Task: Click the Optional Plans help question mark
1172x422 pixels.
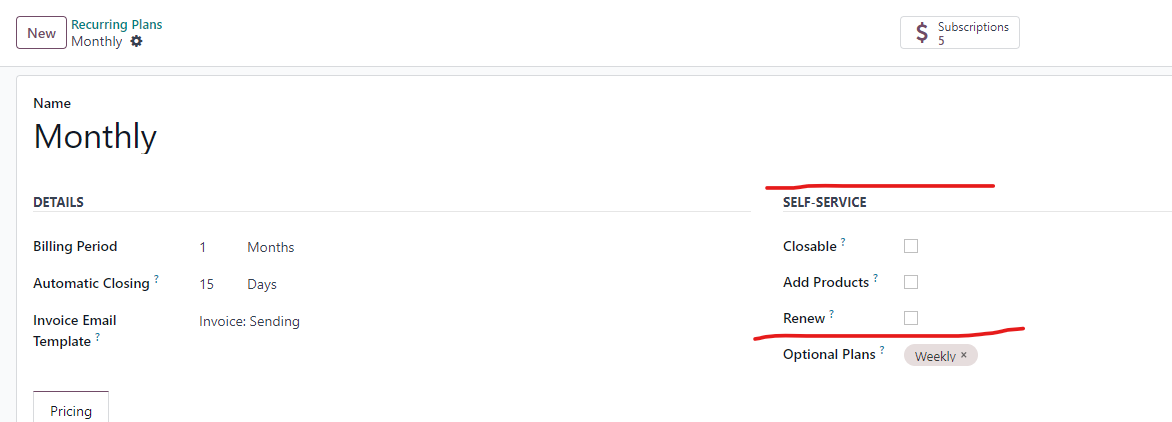Action: click(882, 349)
